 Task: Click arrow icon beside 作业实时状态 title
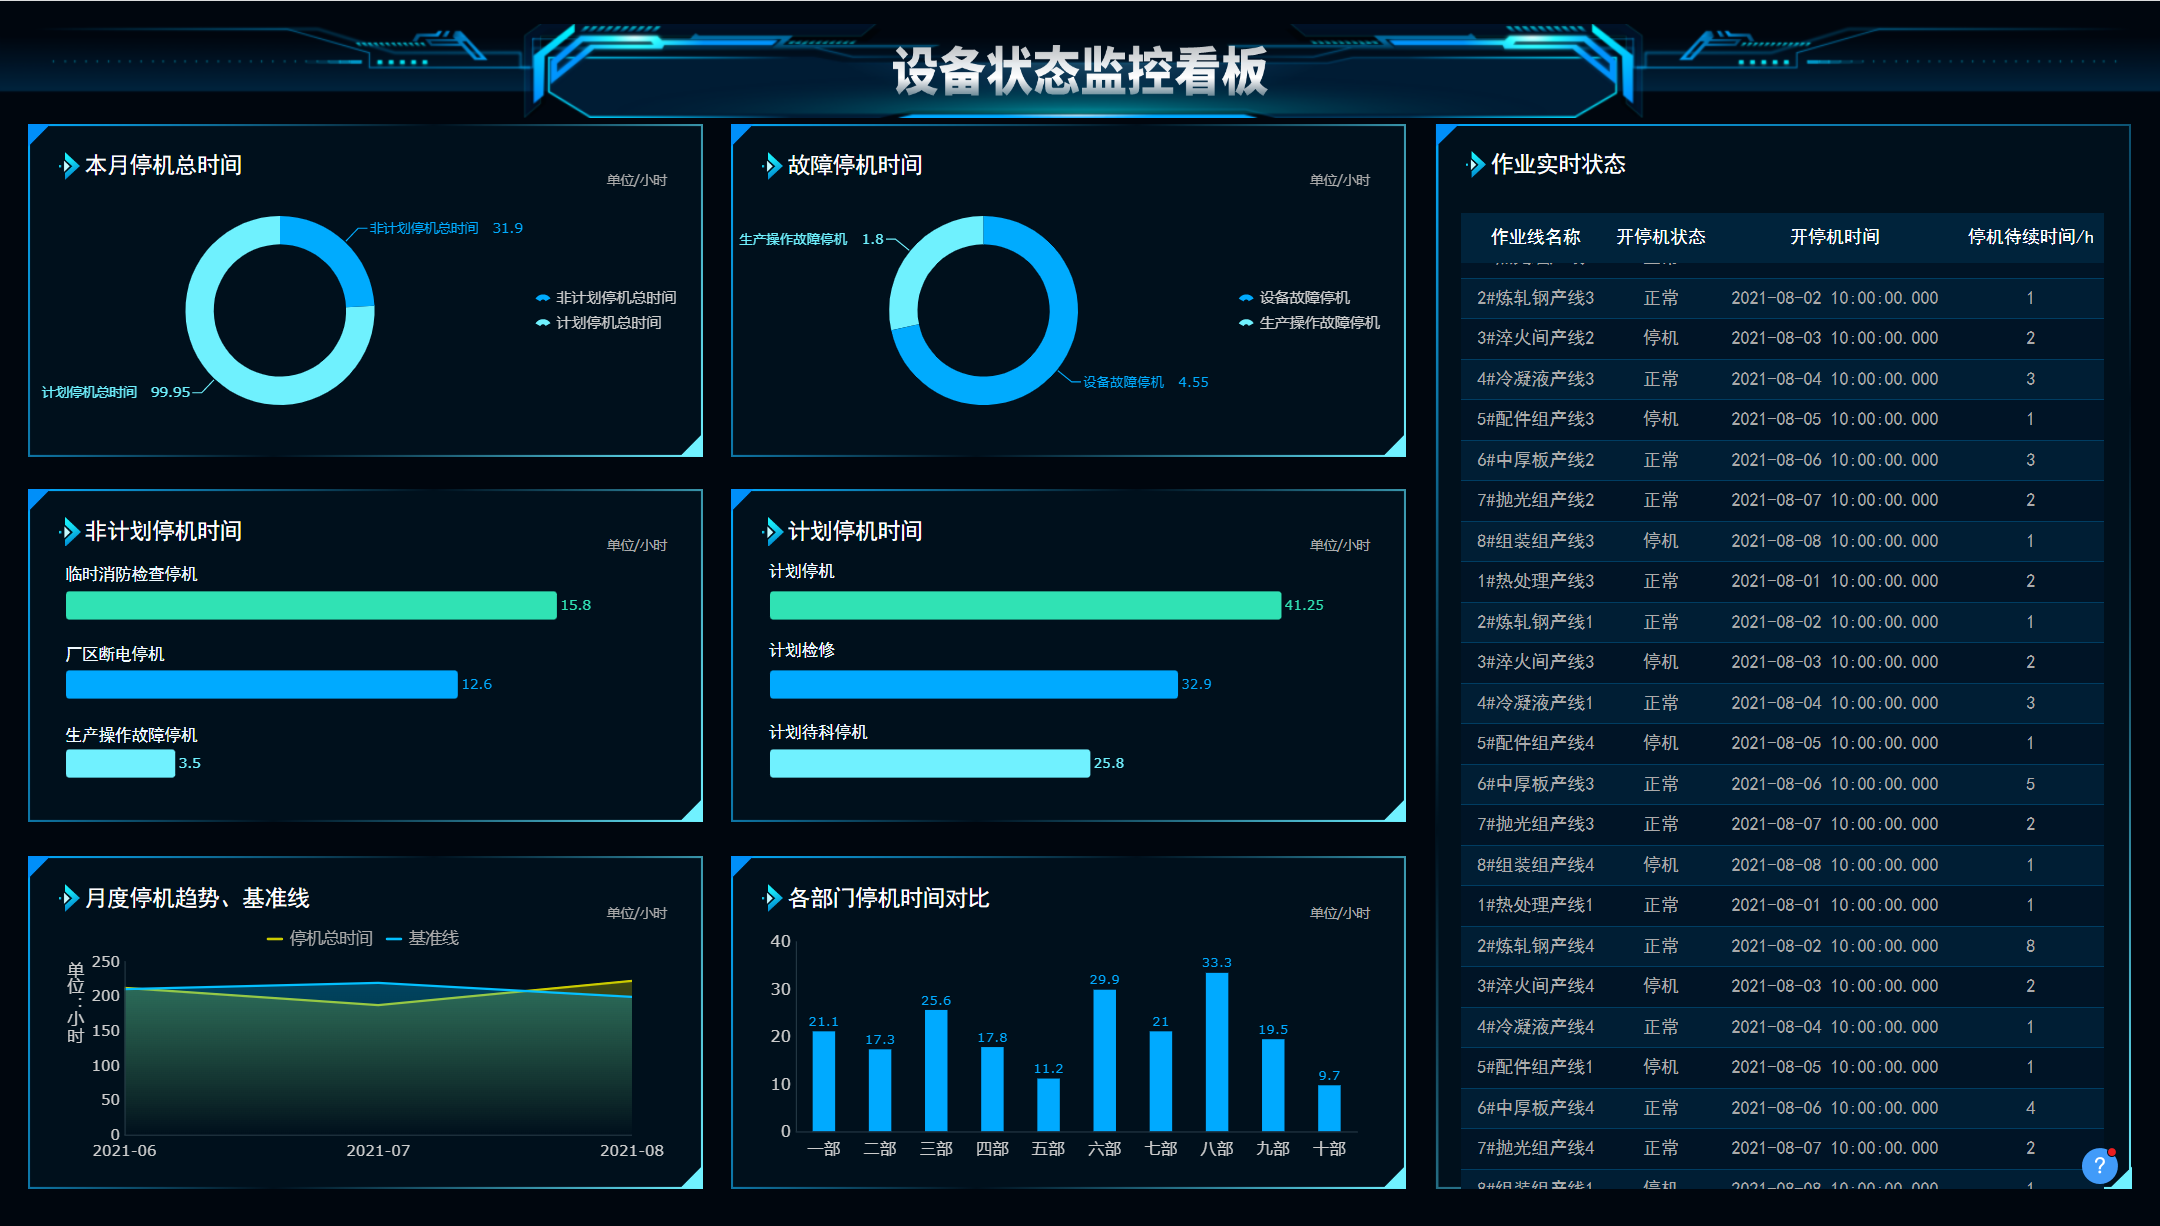click(x=1476, y=164)
